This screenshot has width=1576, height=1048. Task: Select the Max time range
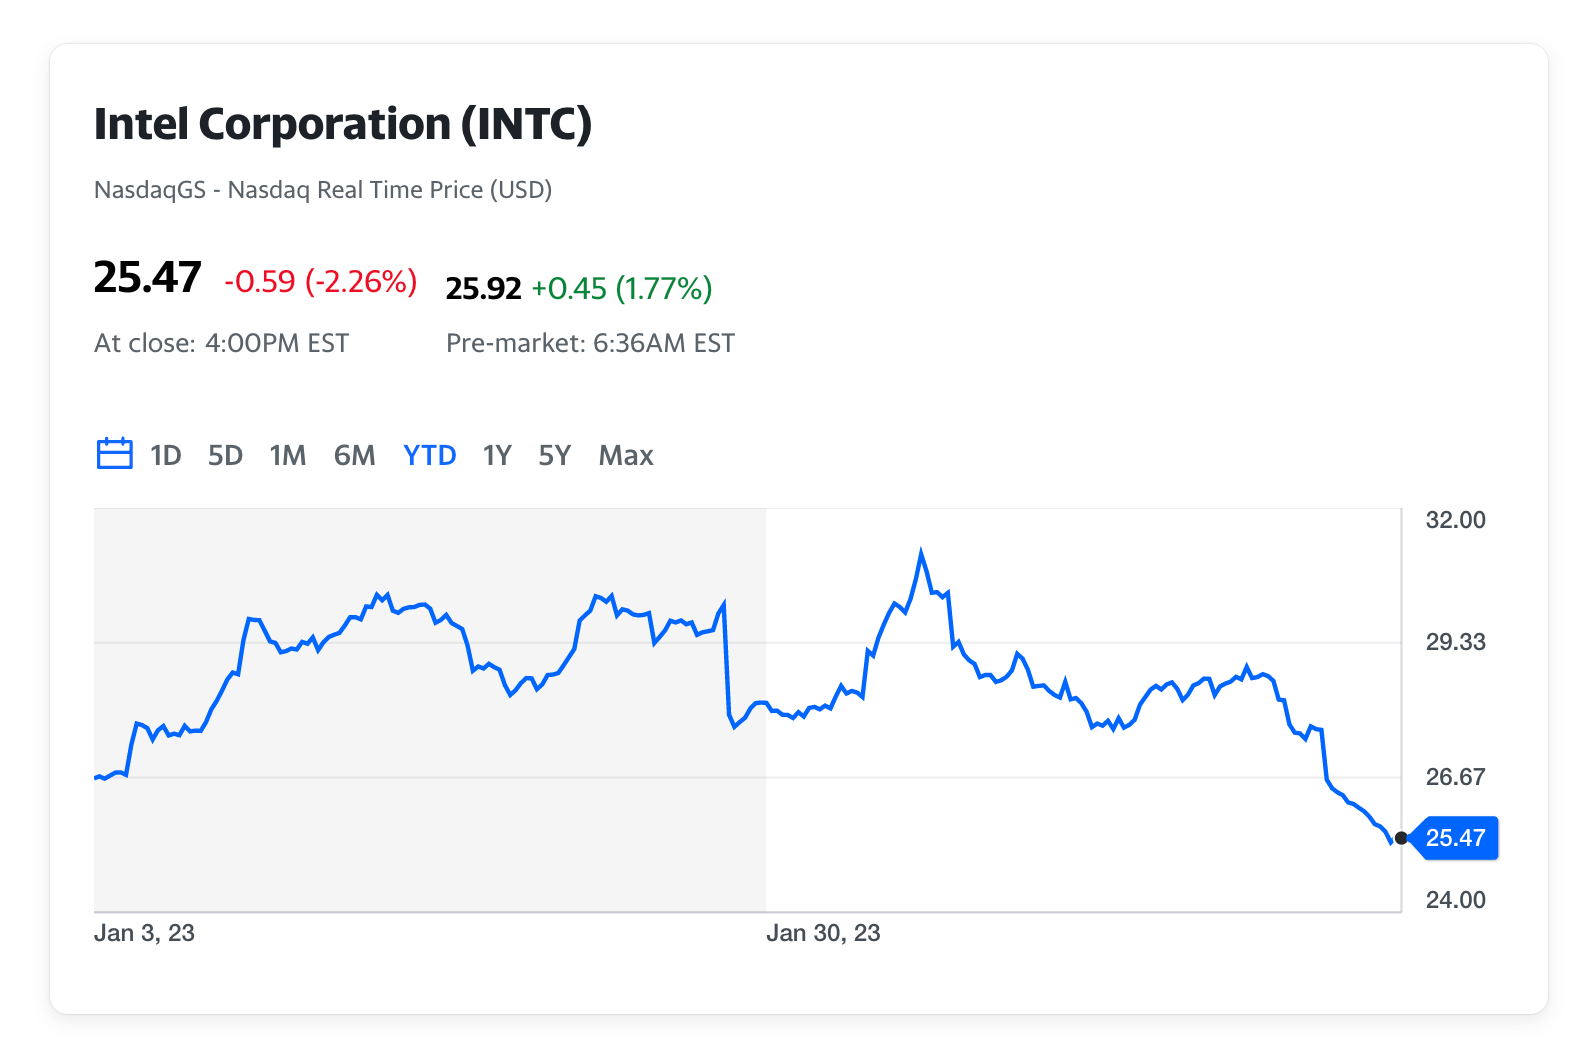pos(626,456)
